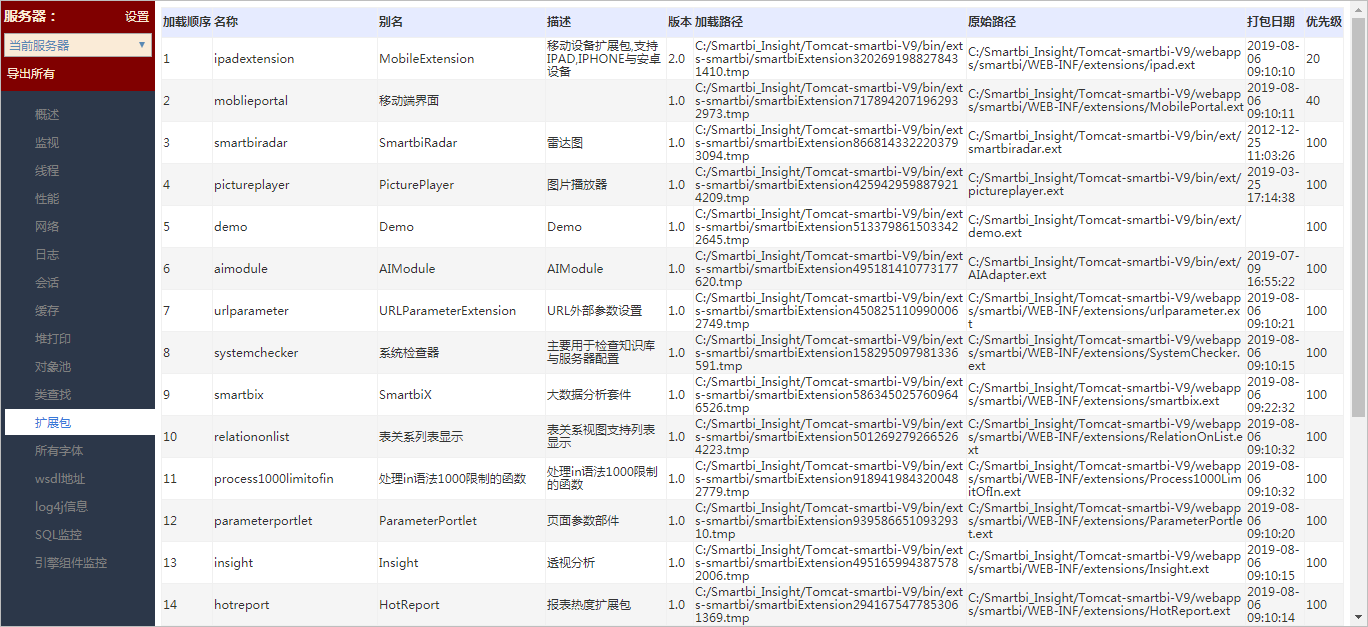
Task: Click the 版本 column header
Action: (680, 22)
